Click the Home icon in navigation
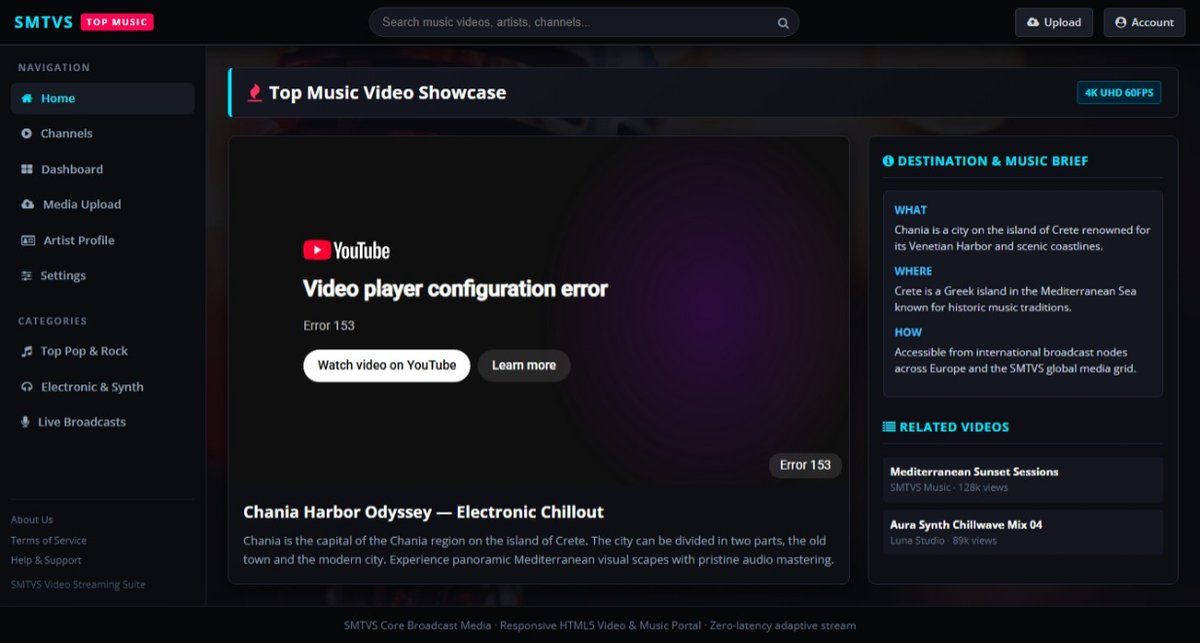1200x643 pixels. pos(27,99)
